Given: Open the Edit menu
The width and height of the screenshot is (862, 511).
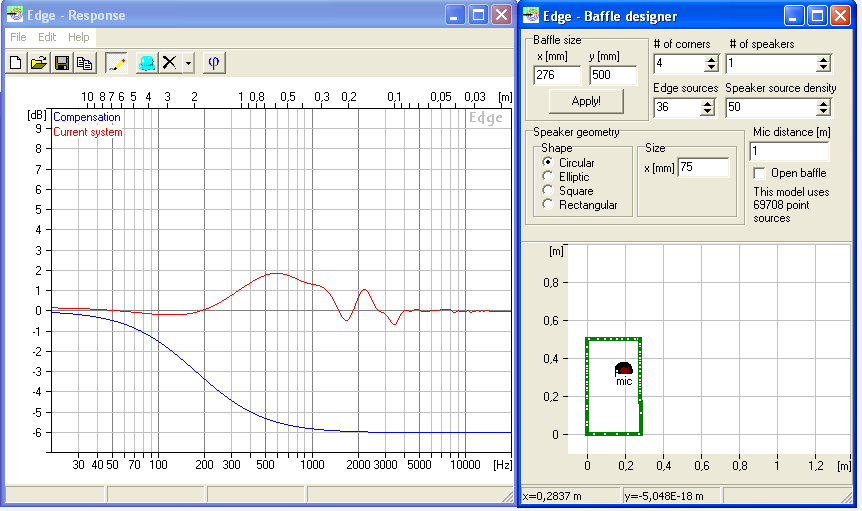Looking at the screenshot, I should [x=47, y=37].
